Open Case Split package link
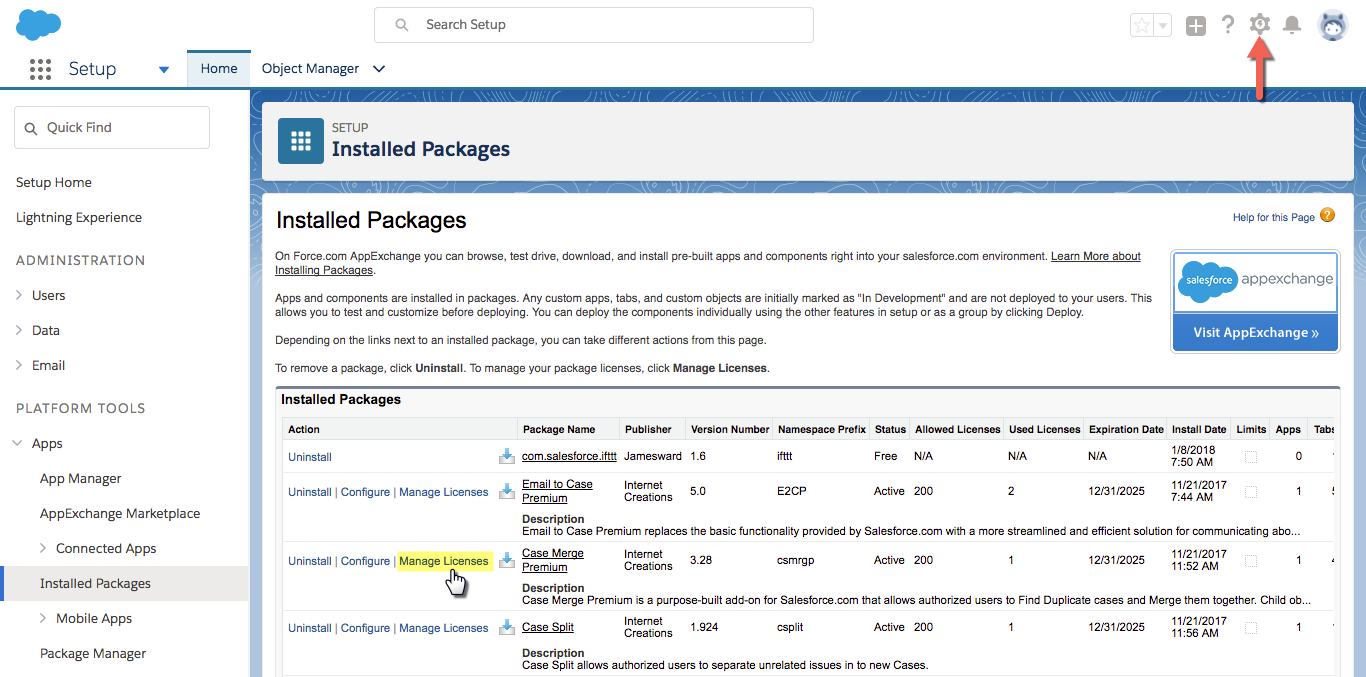Viewport: 1366px width, 677px height. pyautogui.click(x=548, y=627)
